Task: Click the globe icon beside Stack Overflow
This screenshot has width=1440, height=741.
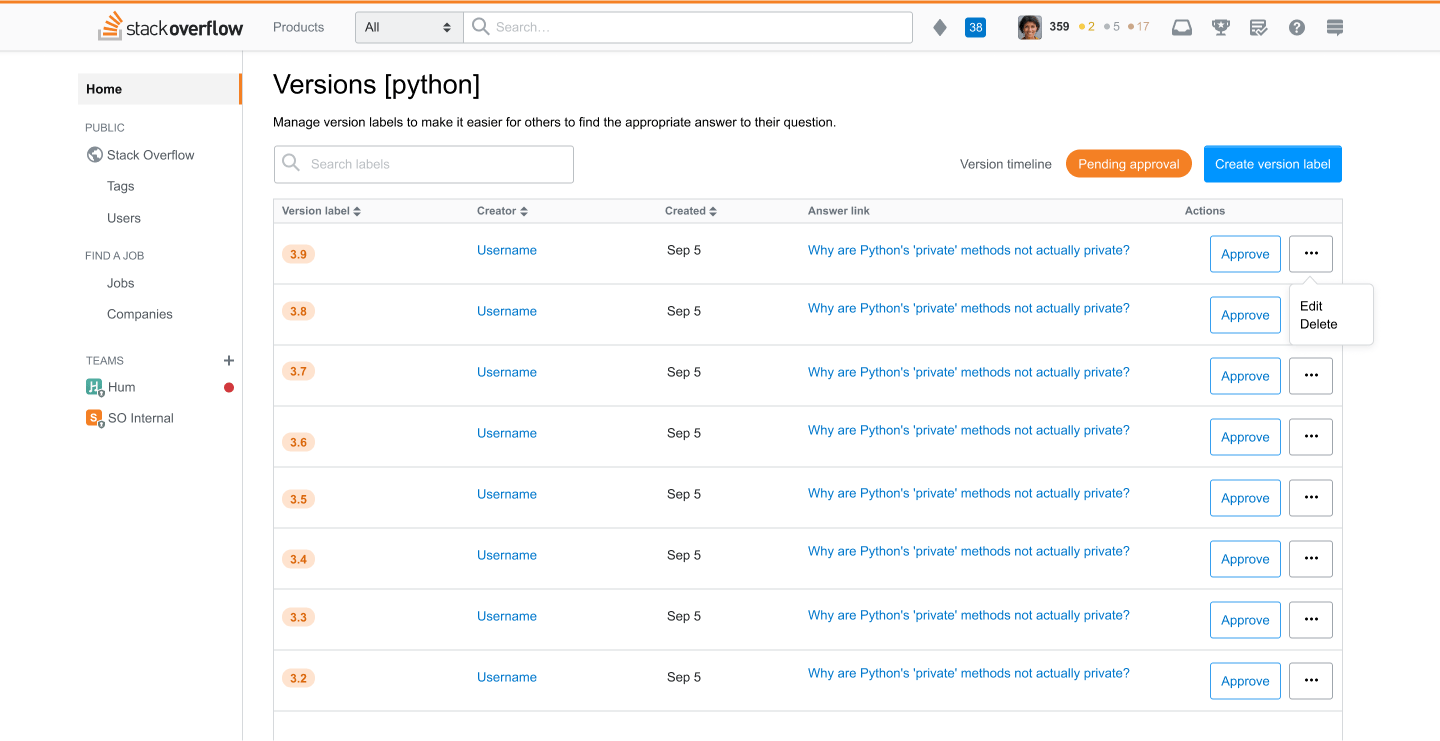Action: (95, 155)
